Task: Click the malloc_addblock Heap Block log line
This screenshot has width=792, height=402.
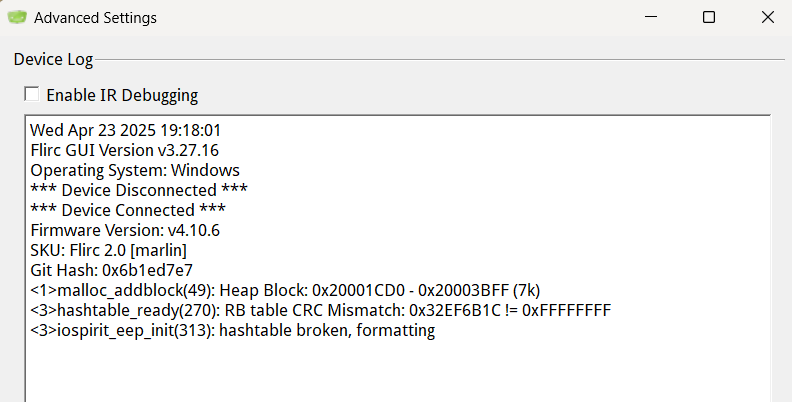Action: [x=285, y=290]
